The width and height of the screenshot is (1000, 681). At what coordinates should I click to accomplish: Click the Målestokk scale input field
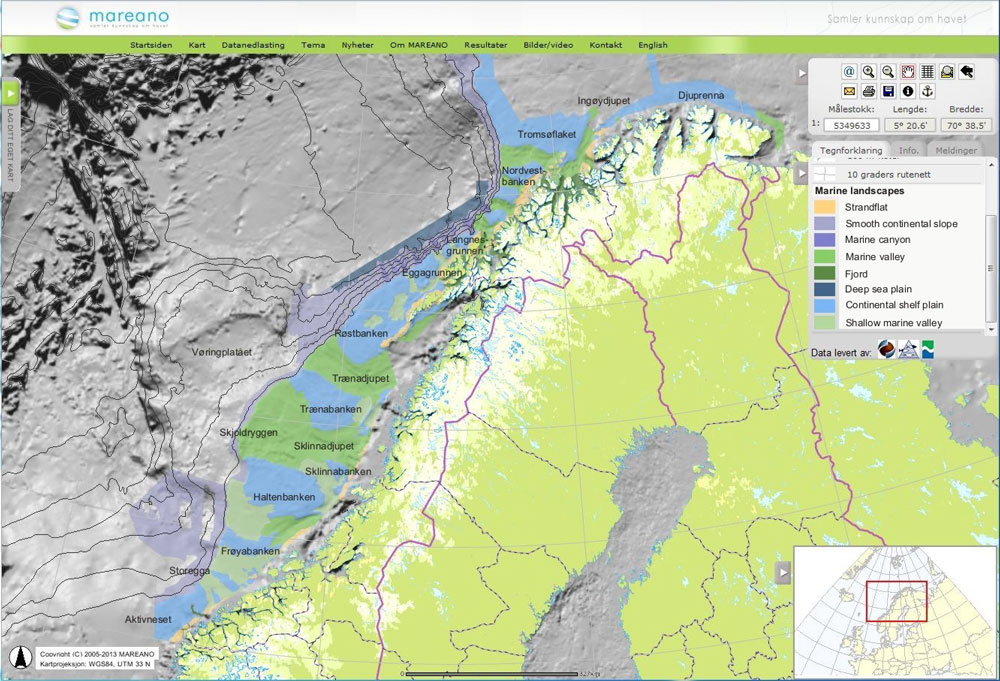click(852, 125)
